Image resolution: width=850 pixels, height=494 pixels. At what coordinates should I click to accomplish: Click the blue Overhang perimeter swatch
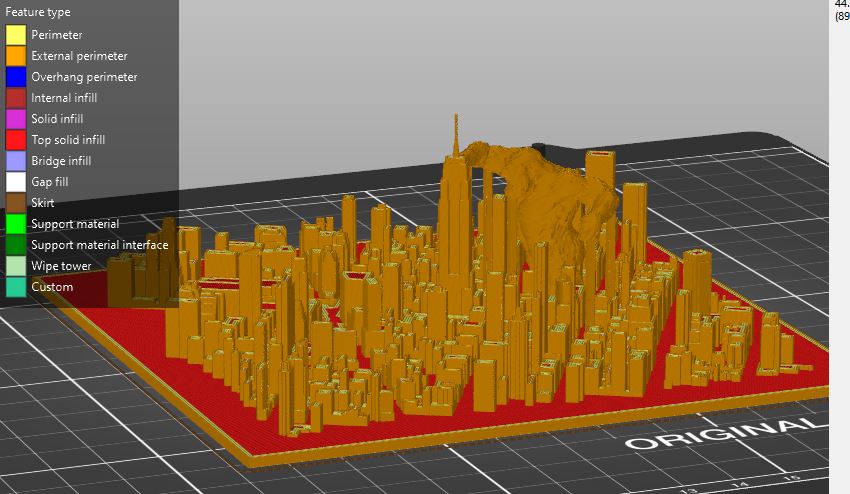tap(16, 77)
